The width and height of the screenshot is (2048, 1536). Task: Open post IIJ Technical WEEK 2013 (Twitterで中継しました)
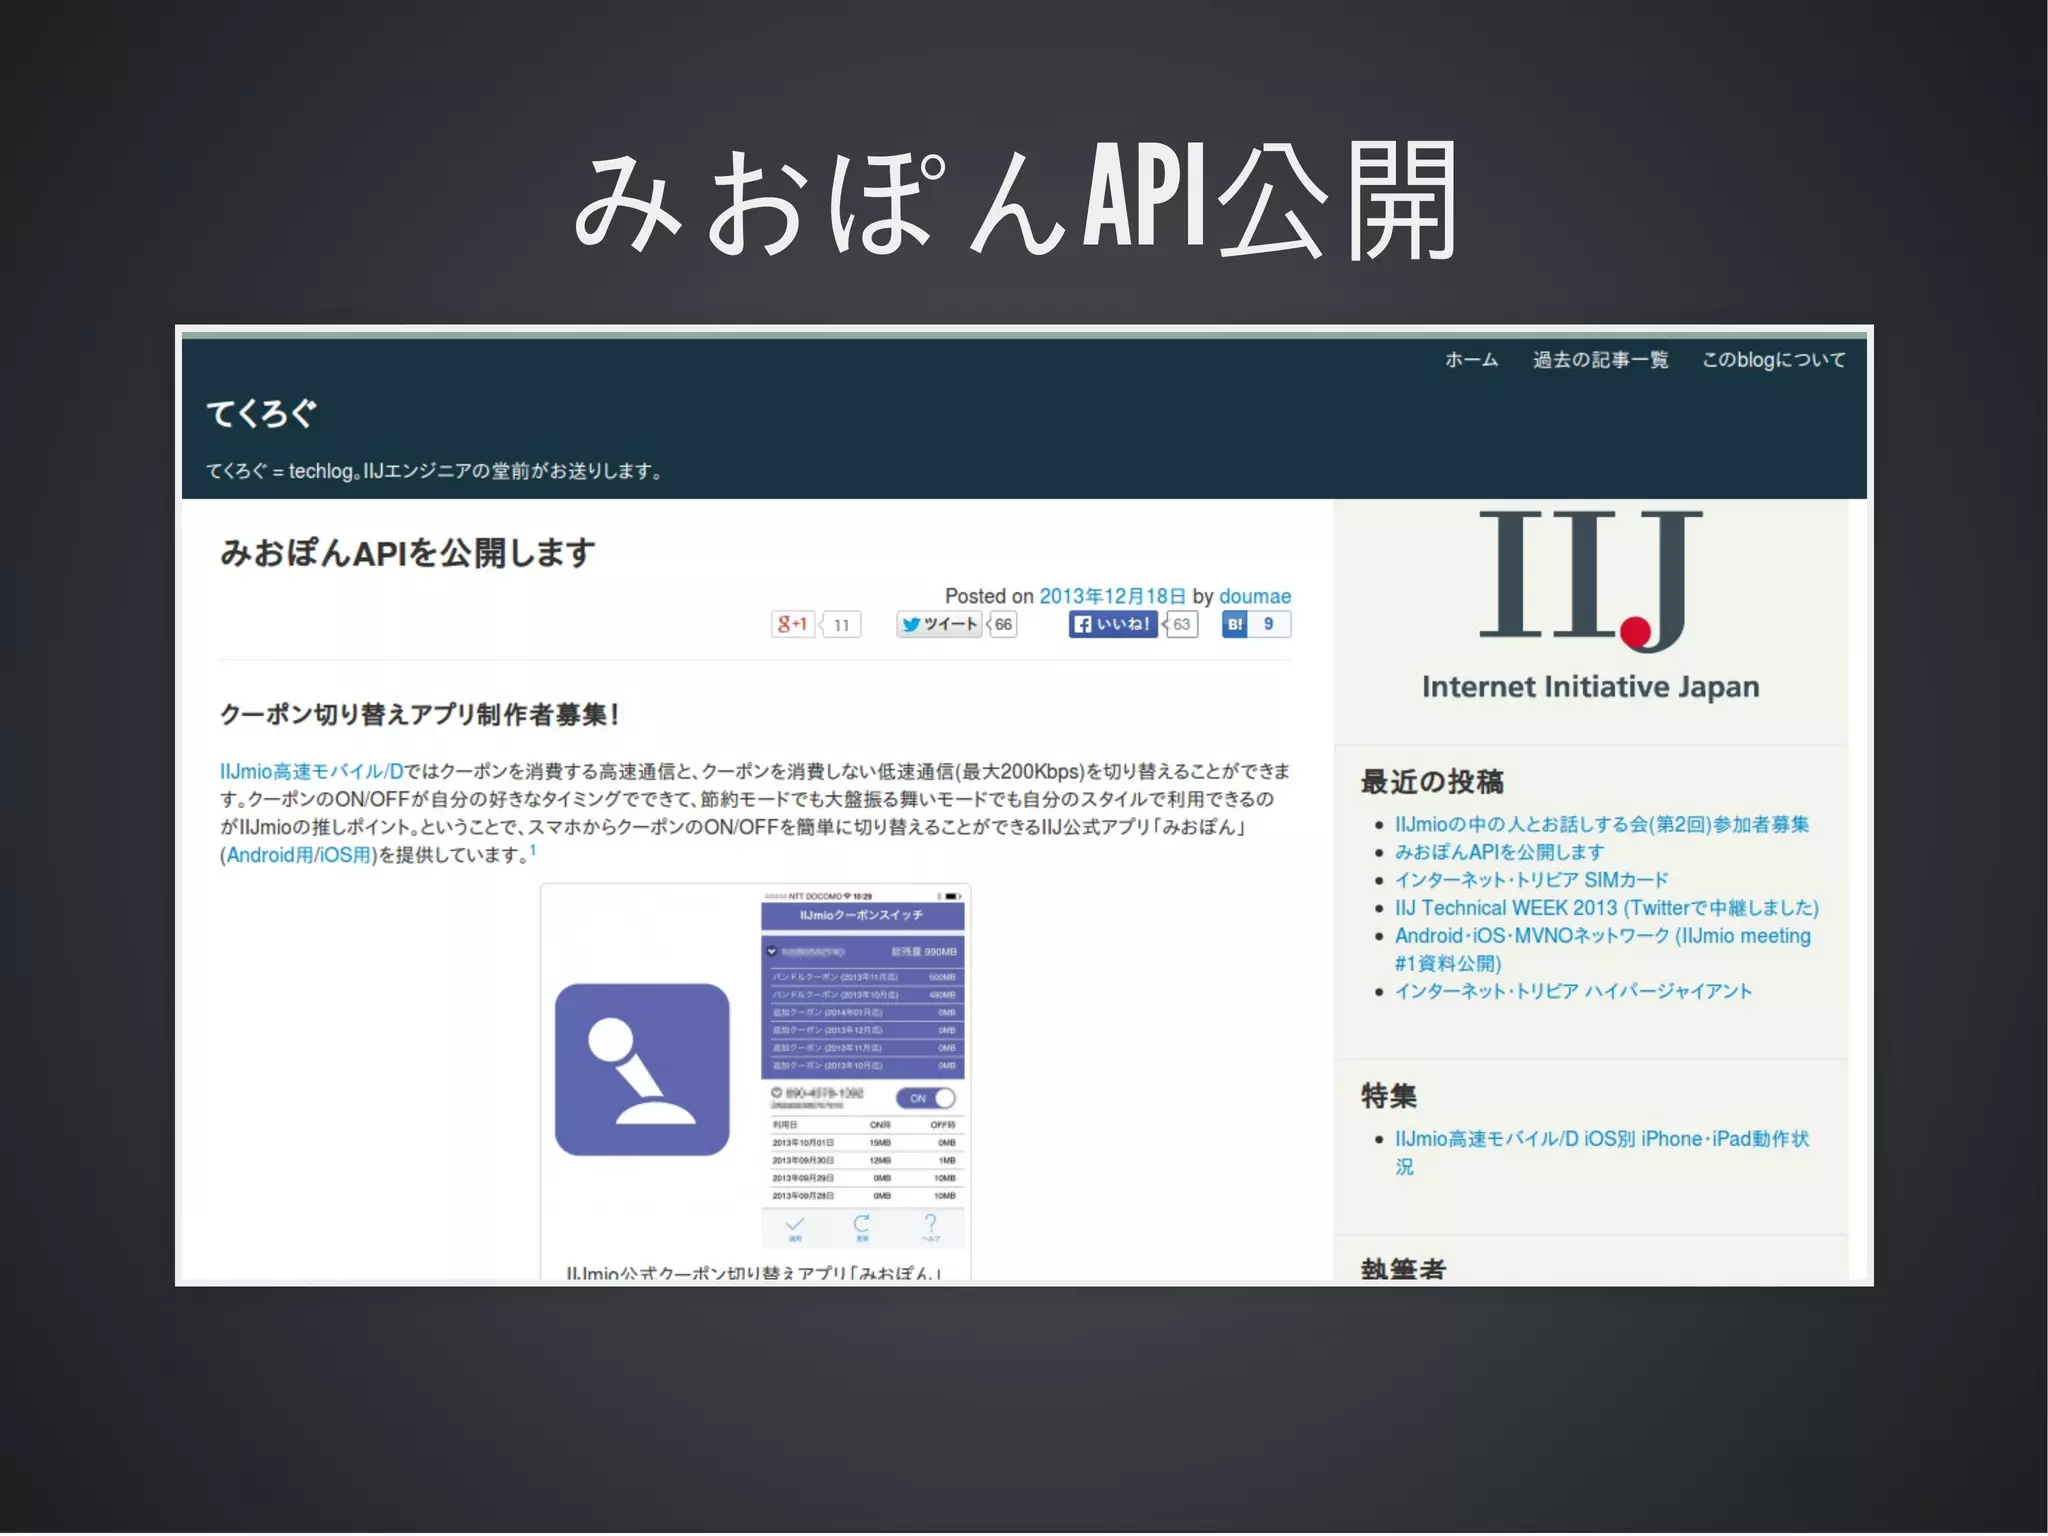pos(1606,908)
